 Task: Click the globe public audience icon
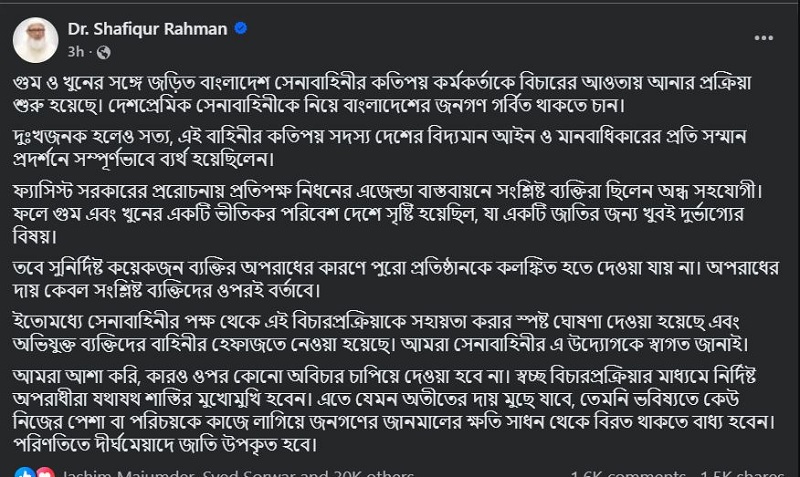(x=103, y=50)
